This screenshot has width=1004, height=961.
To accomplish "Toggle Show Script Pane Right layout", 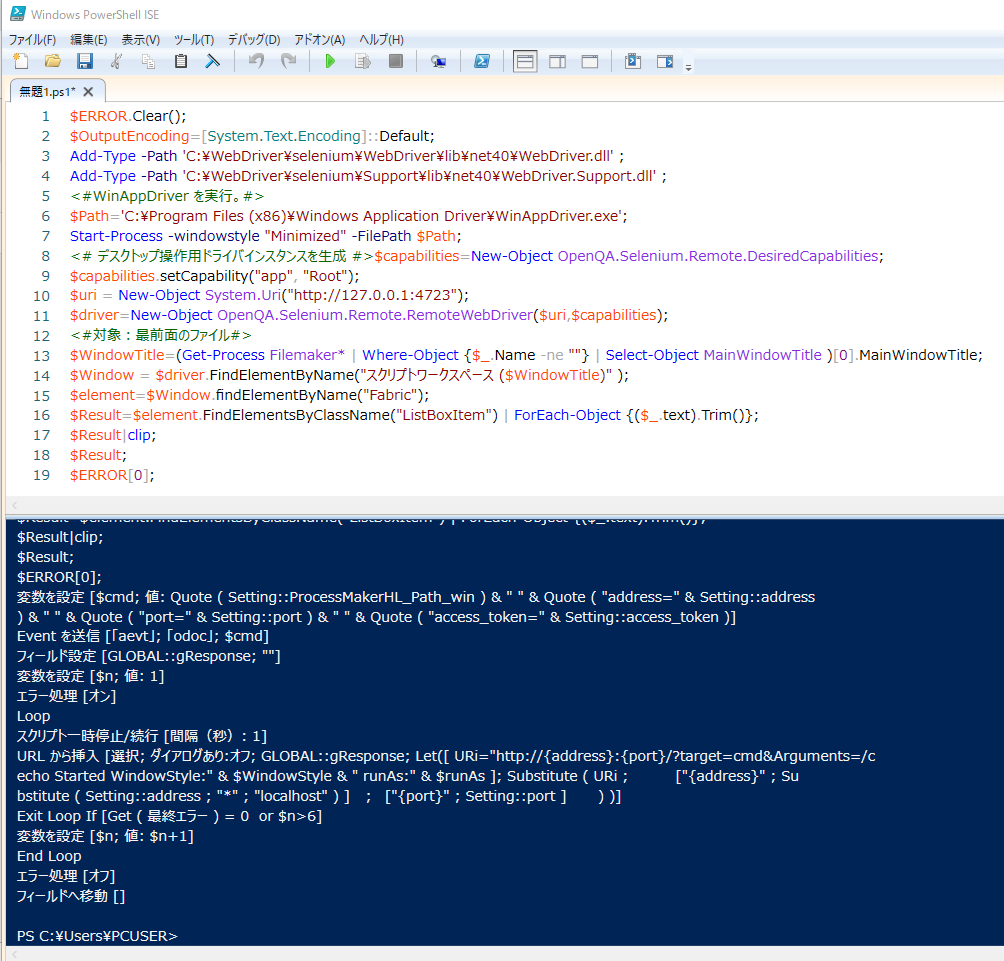I will click(557, 61).
